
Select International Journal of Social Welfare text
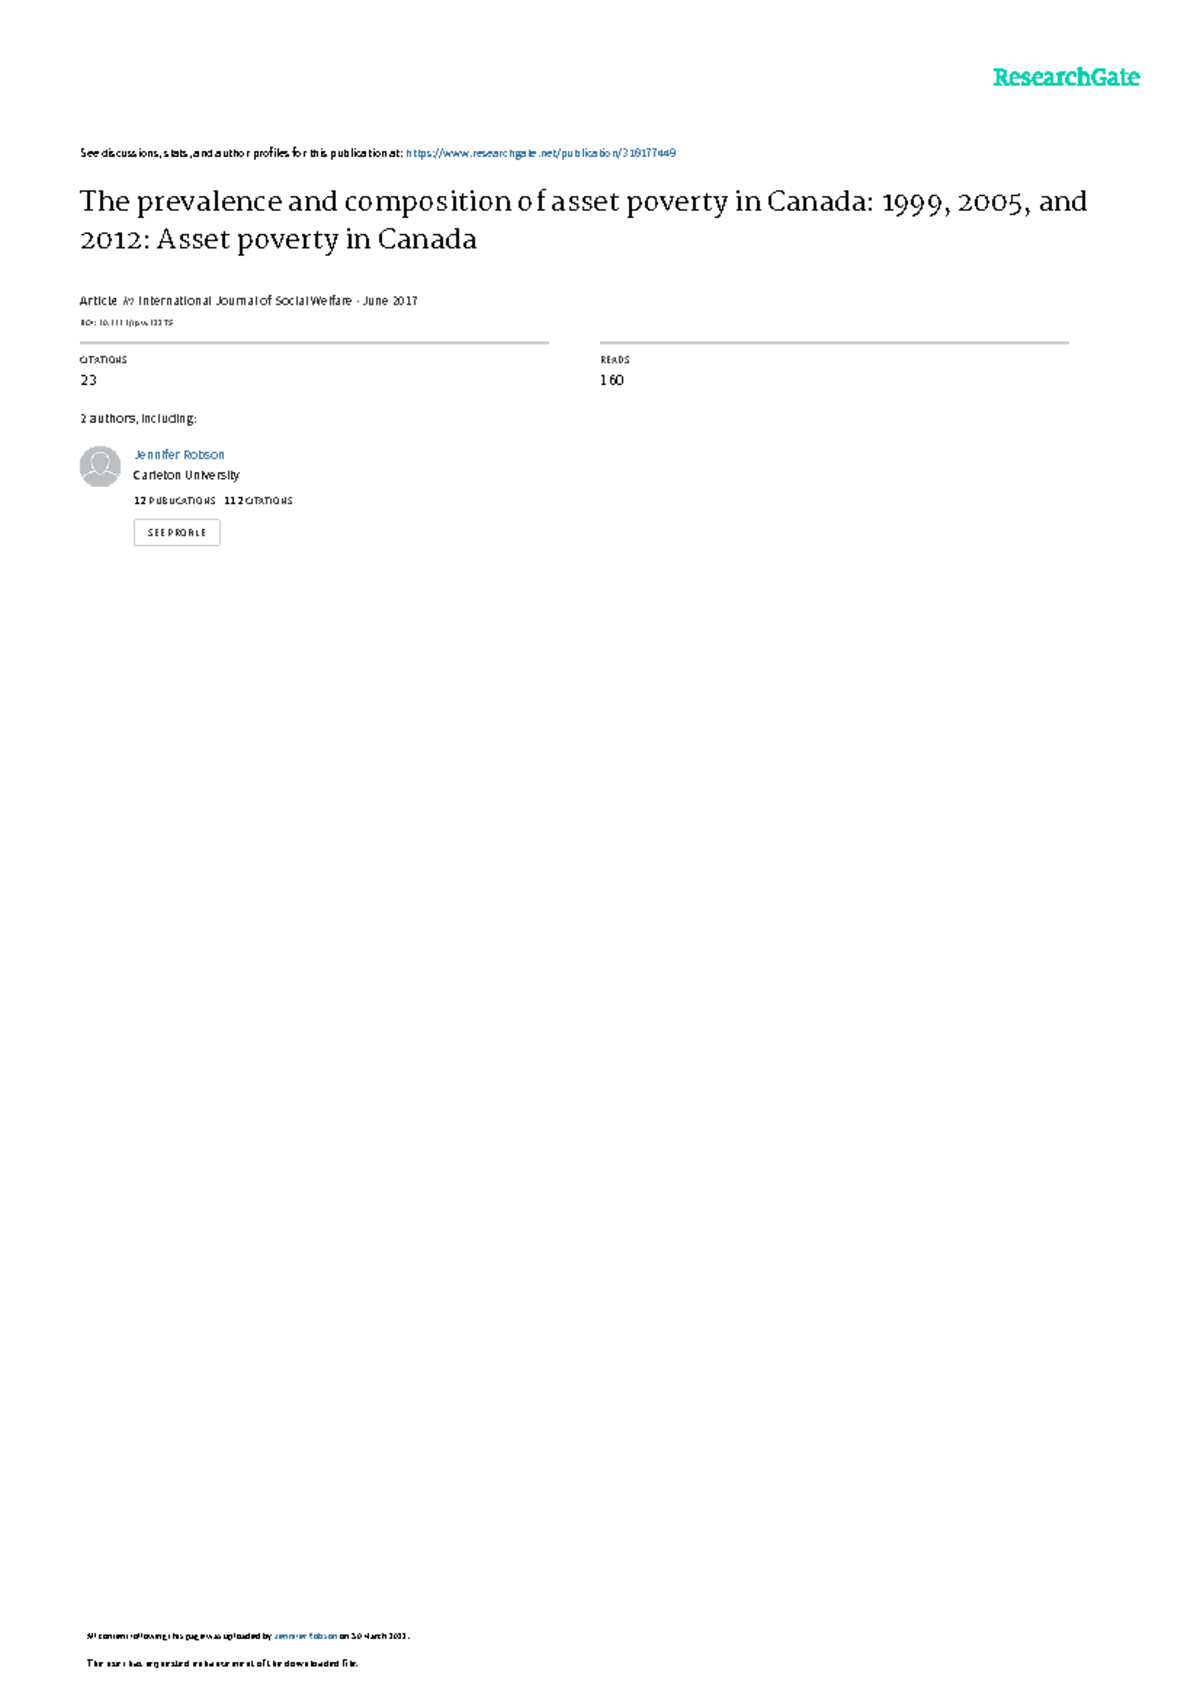click(245, 301)
